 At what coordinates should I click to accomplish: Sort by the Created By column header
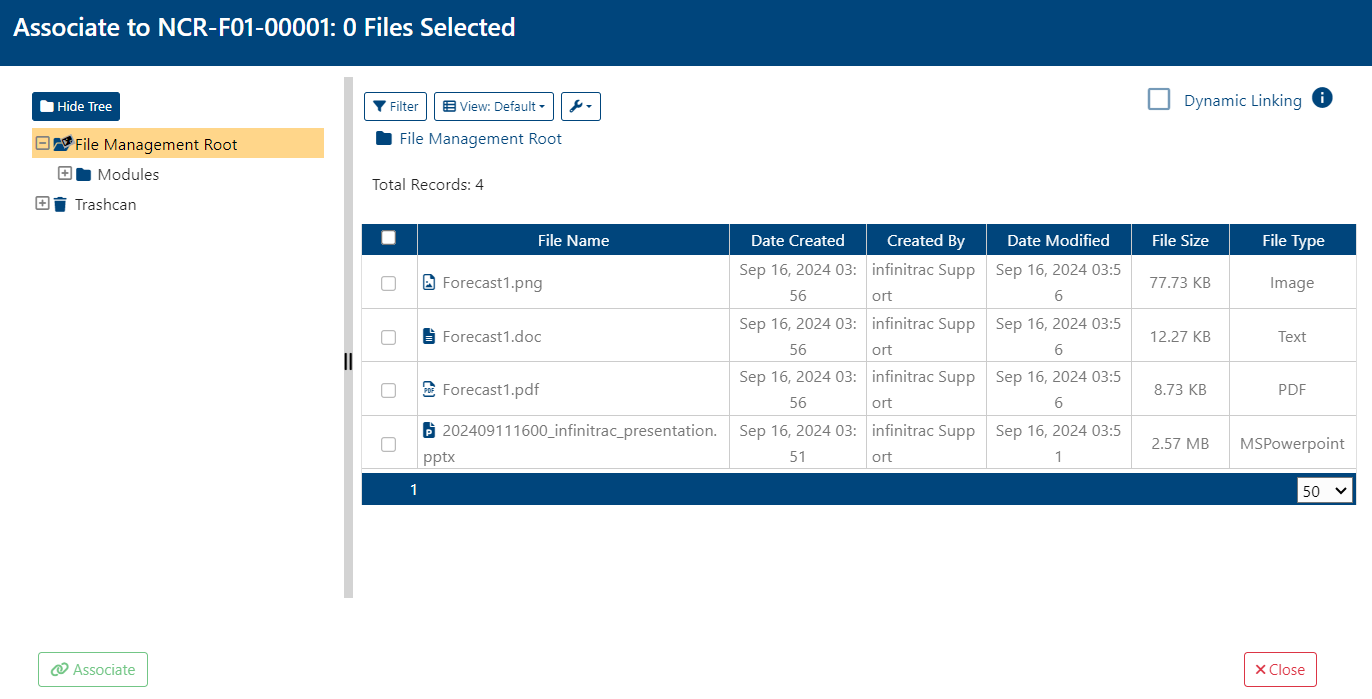(x=926, y=240)
